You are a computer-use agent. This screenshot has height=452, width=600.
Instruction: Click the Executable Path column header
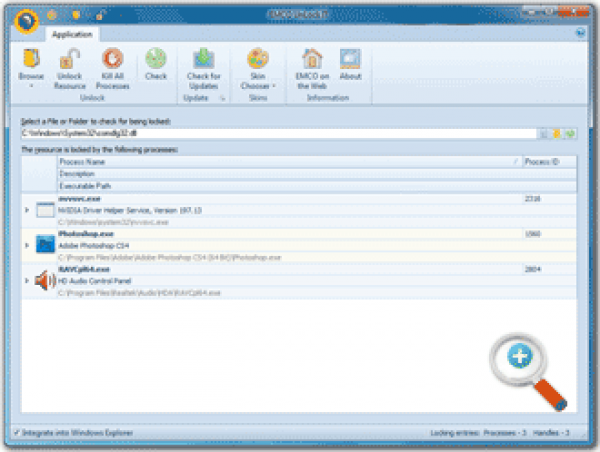pos(317,186)
